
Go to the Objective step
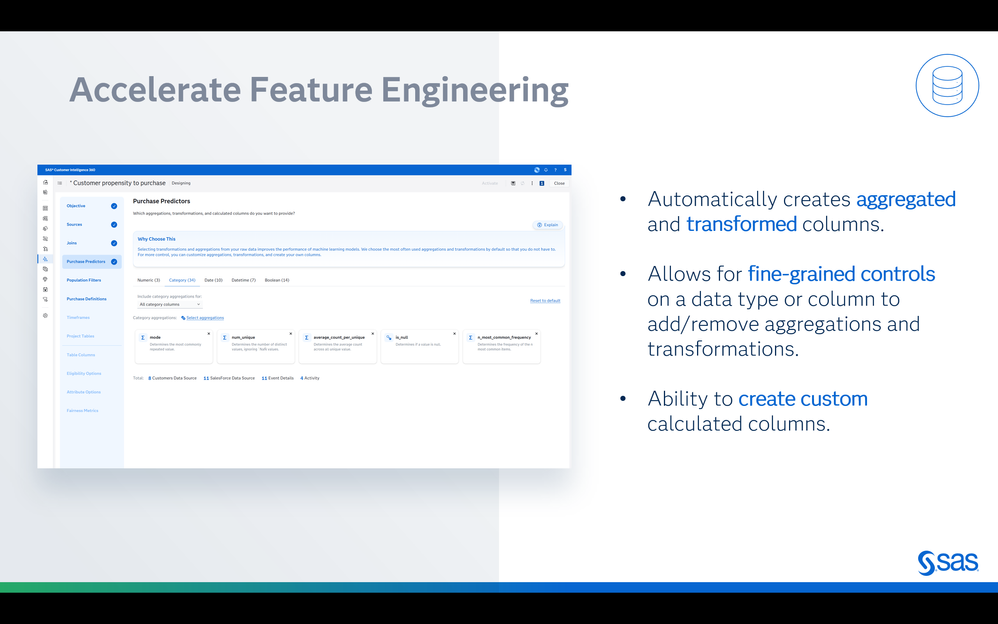tap(76, 206)
